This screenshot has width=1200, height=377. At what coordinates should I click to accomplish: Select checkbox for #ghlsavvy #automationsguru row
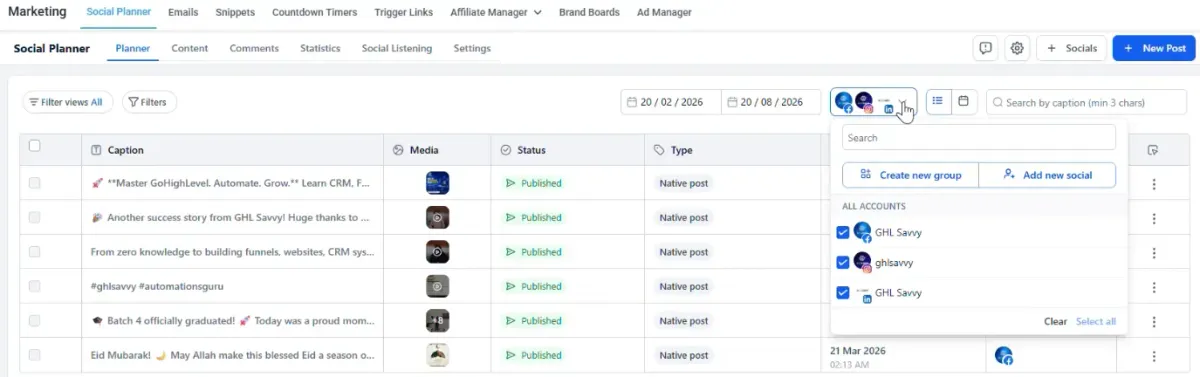click(x=35, y=286)
